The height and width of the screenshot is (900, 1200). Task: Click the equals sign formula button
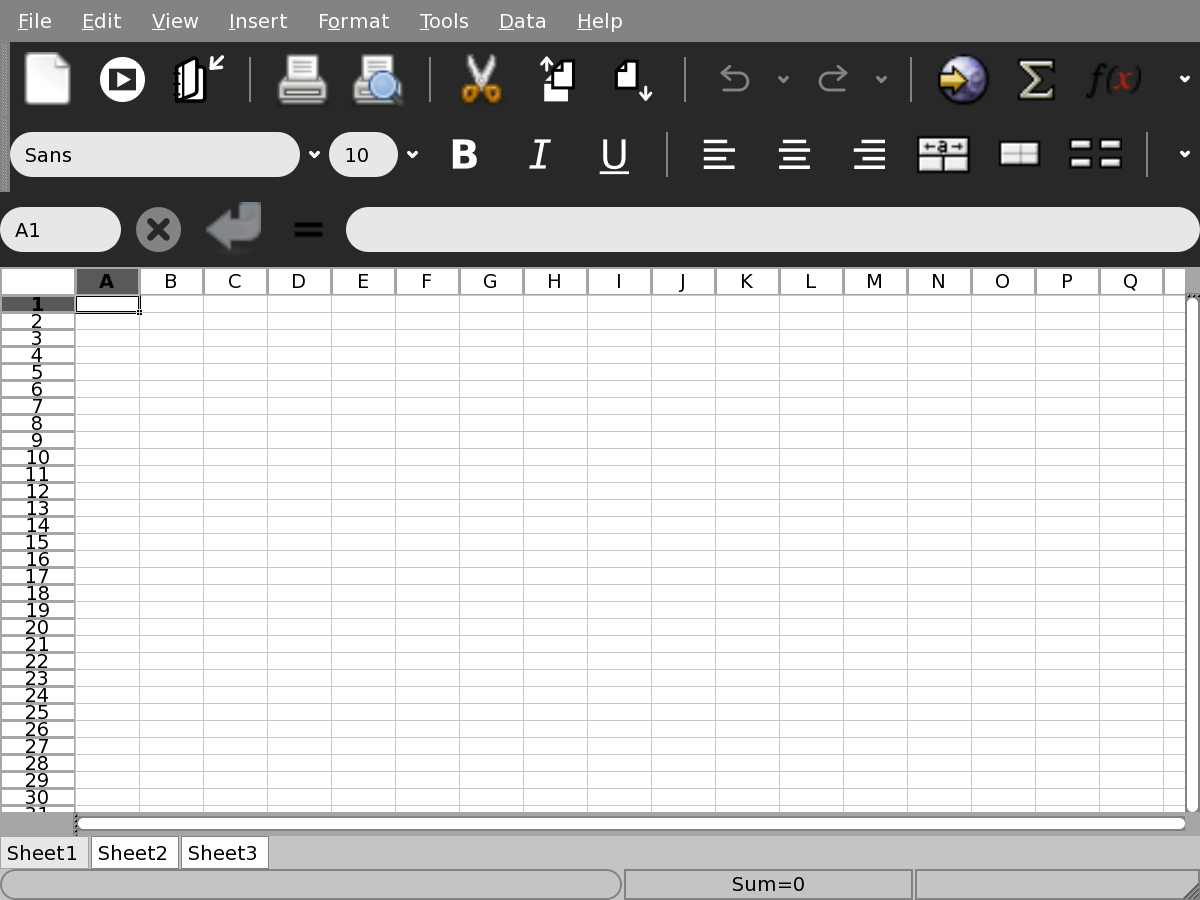tap(308, 230)
